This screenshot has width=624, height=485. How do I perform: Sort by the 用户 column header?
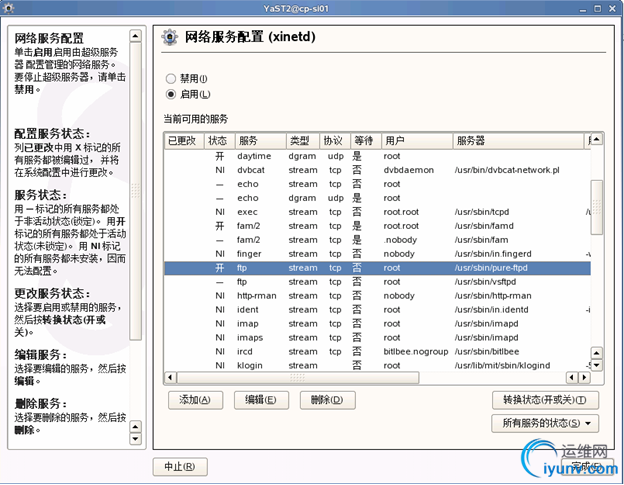[x=417, y=141]
